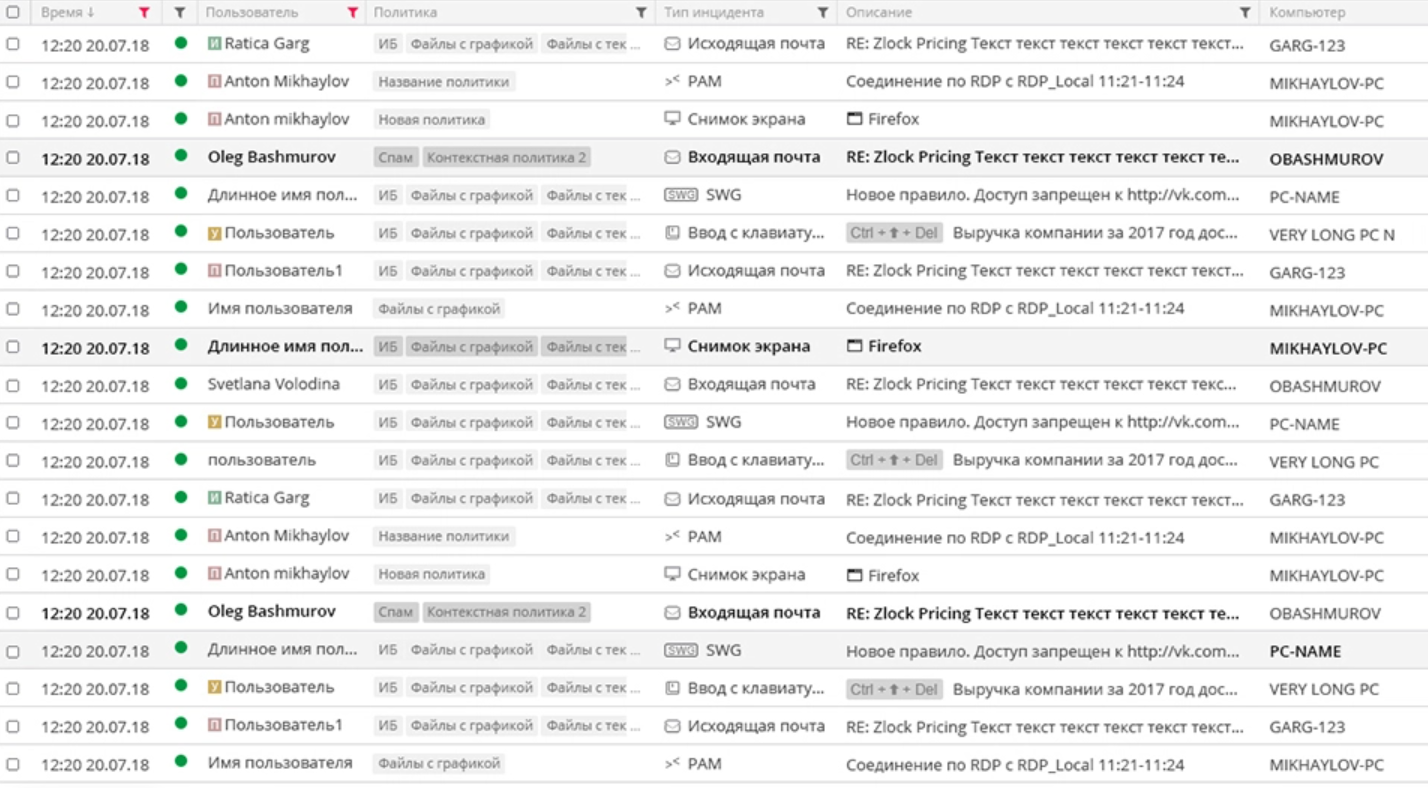This screenshot has width=1428, height=788.
Task: Click the ИБ policy tag in Svetlana Volodina's row
Action: (388, 385)
